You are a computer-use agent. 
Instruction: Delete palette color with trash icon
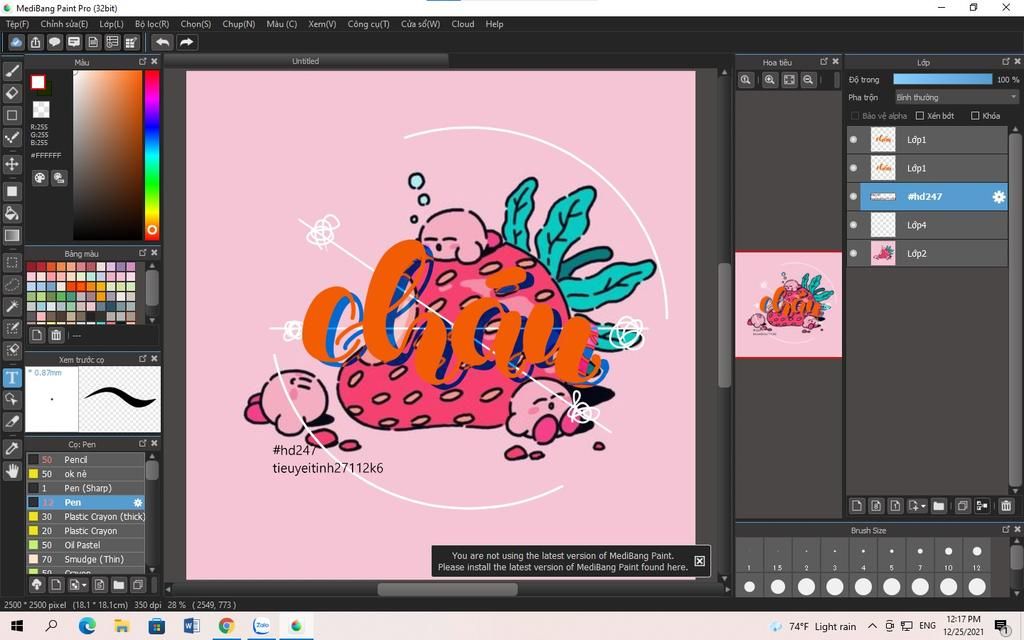56,335
